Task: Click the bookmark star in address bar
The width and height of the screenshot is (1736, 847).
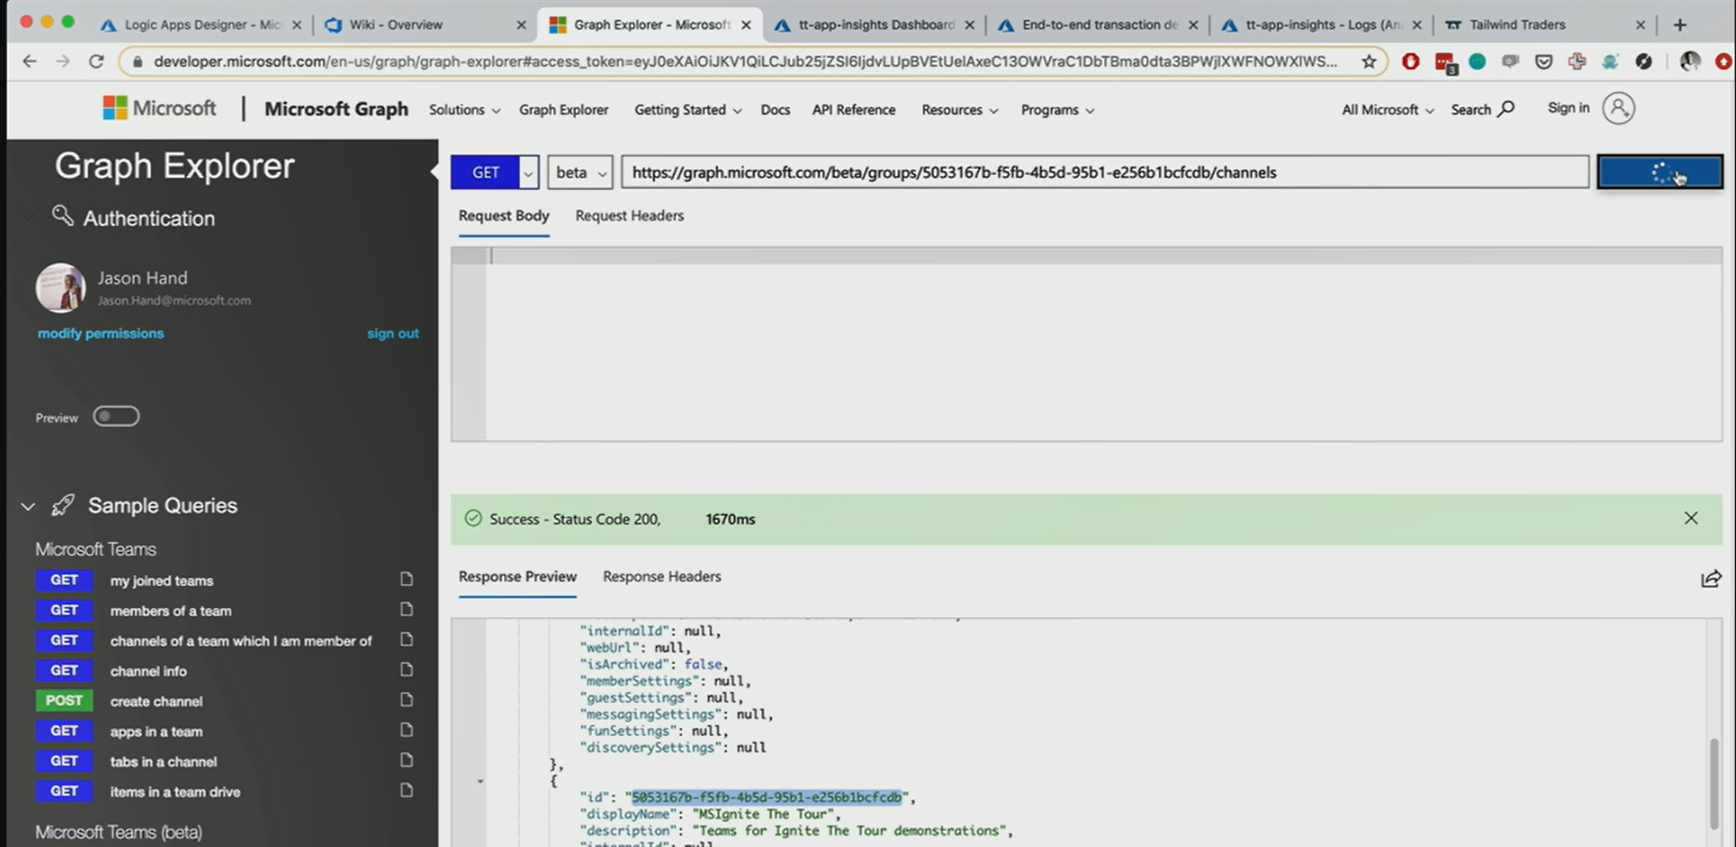Action: 1369,62
